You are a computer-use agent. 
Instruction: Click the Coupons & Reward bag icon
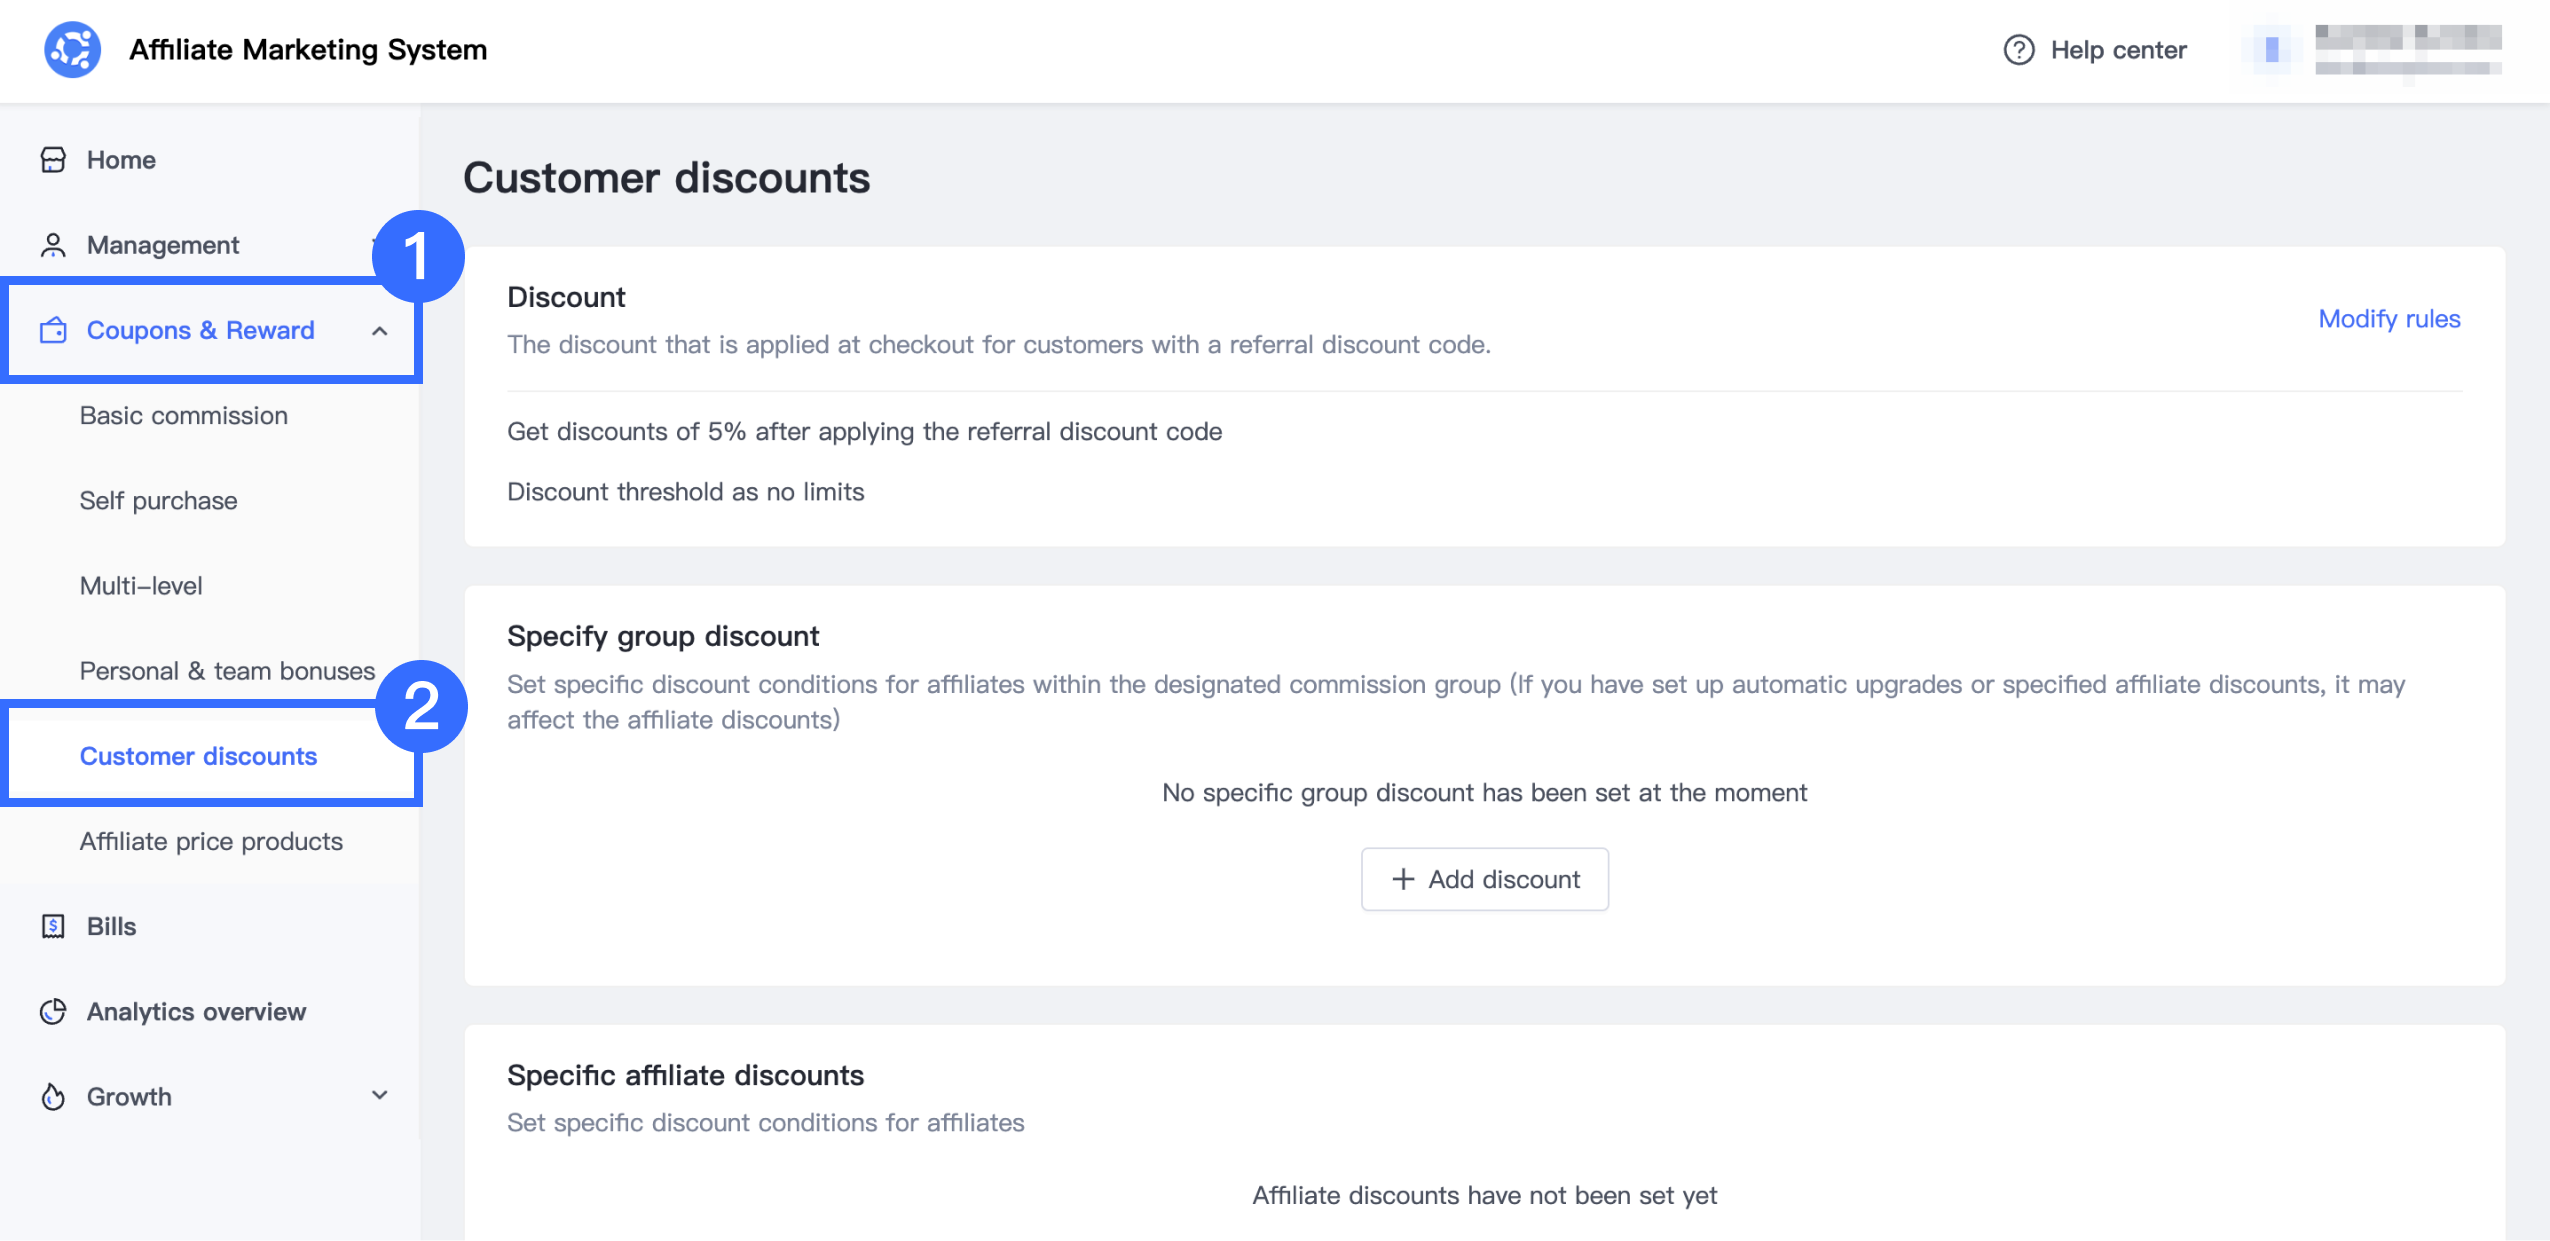click(x=53, y=330)
